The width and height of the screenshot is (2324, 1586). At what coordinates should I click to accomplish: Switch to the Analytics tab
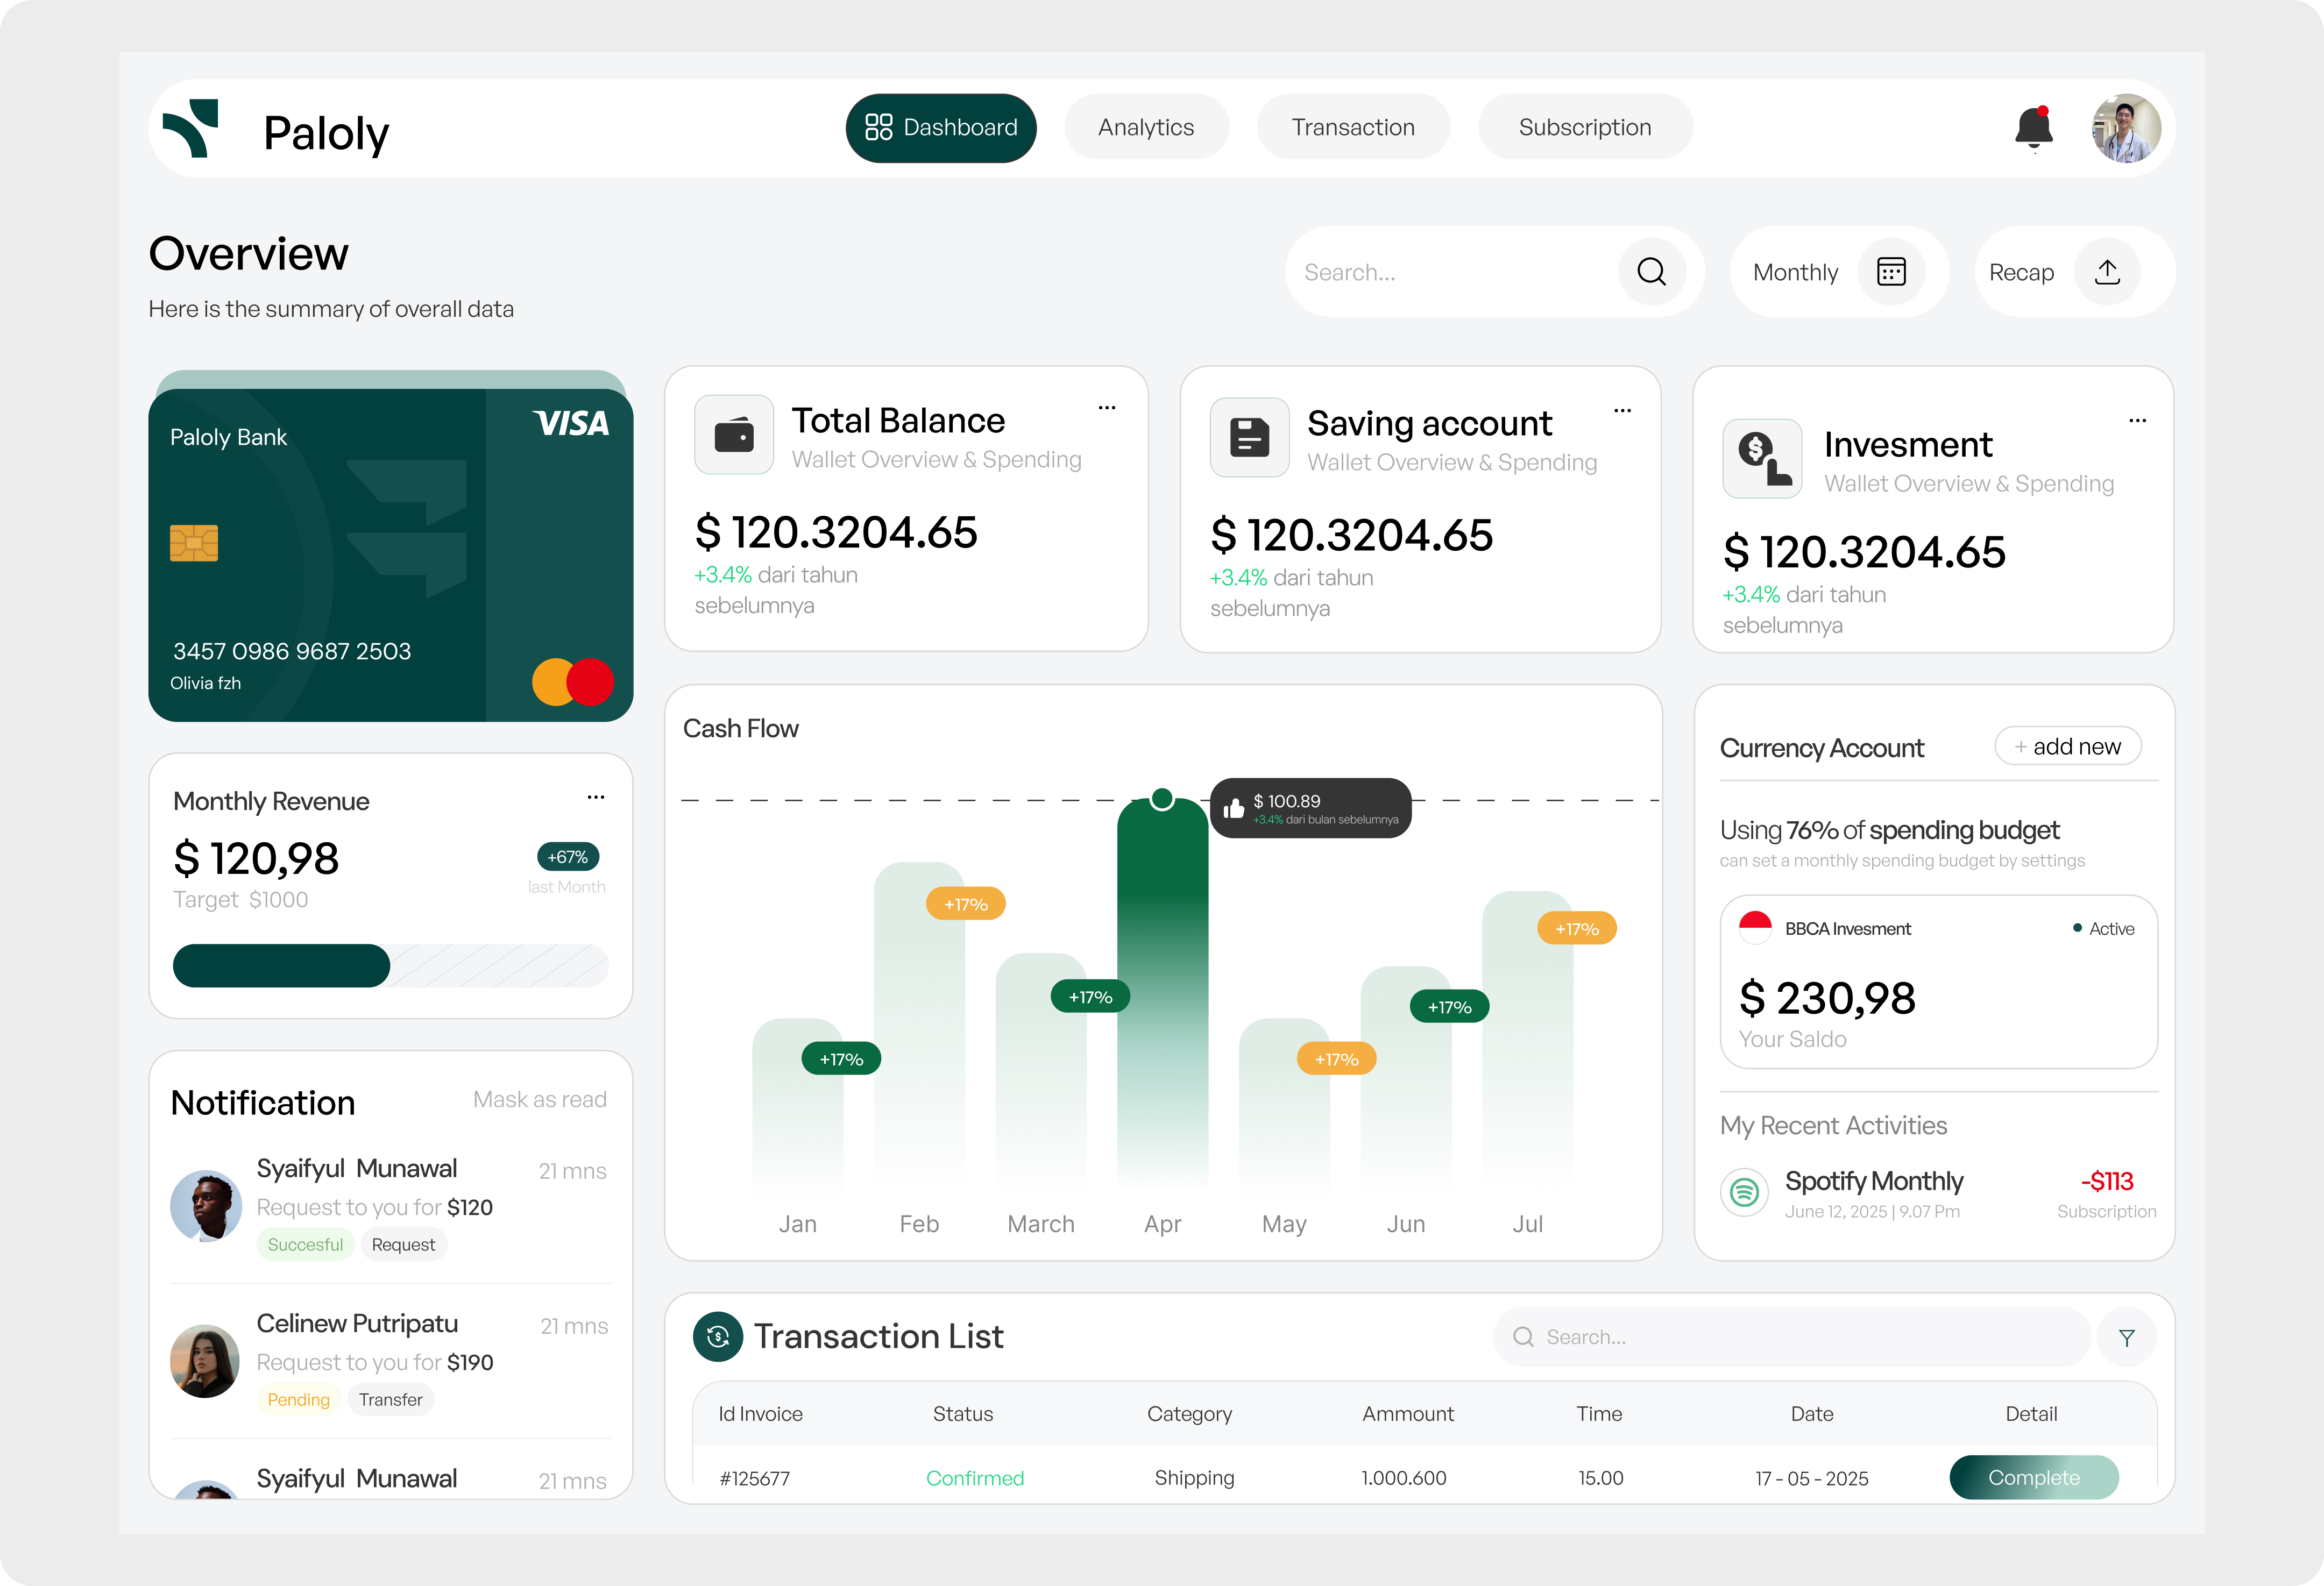tap(1146, 127)
